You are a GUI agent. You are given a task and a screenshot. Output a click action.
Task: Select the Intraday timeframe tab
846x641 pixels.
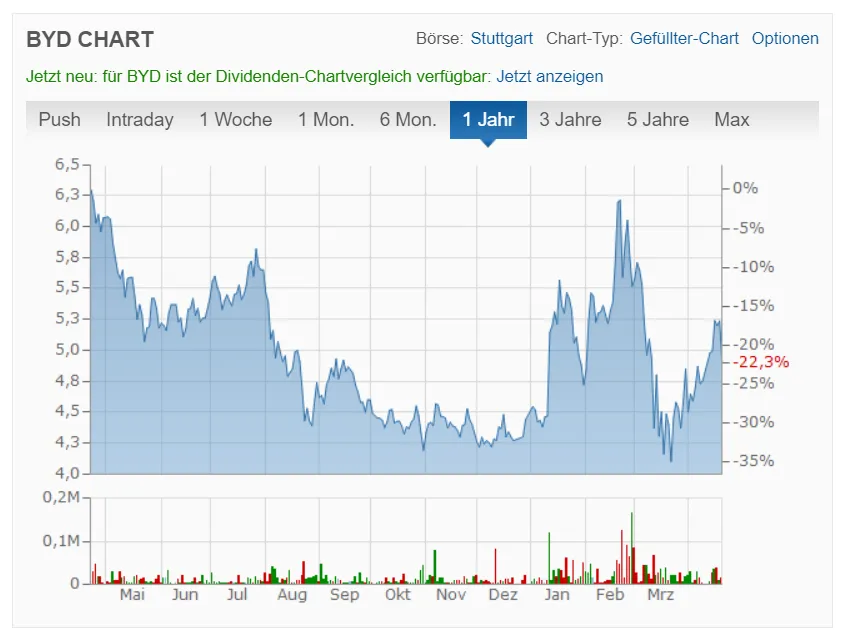click(139, 120)
